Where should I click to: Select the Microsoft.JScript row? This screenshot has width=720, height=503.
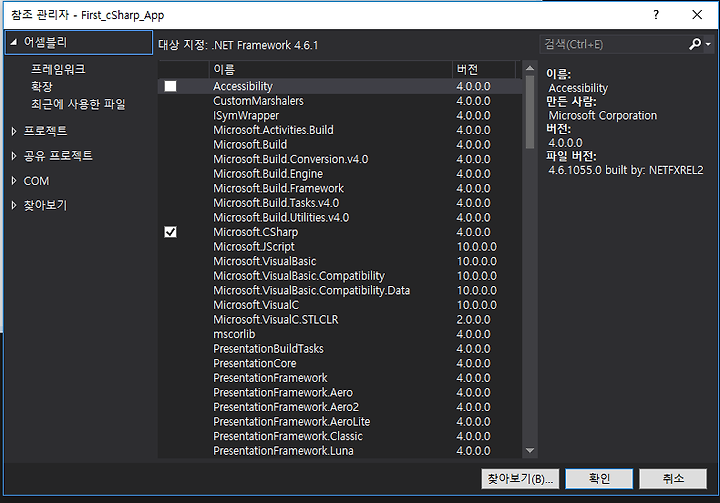[x=340, y=247]
